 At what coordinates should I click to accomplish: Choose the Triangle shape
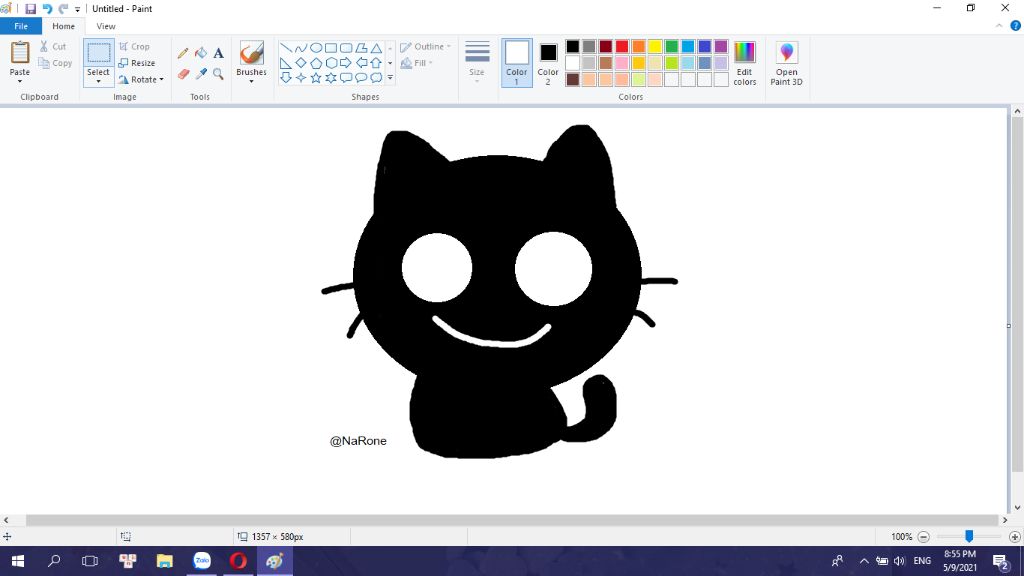point(376,48)
